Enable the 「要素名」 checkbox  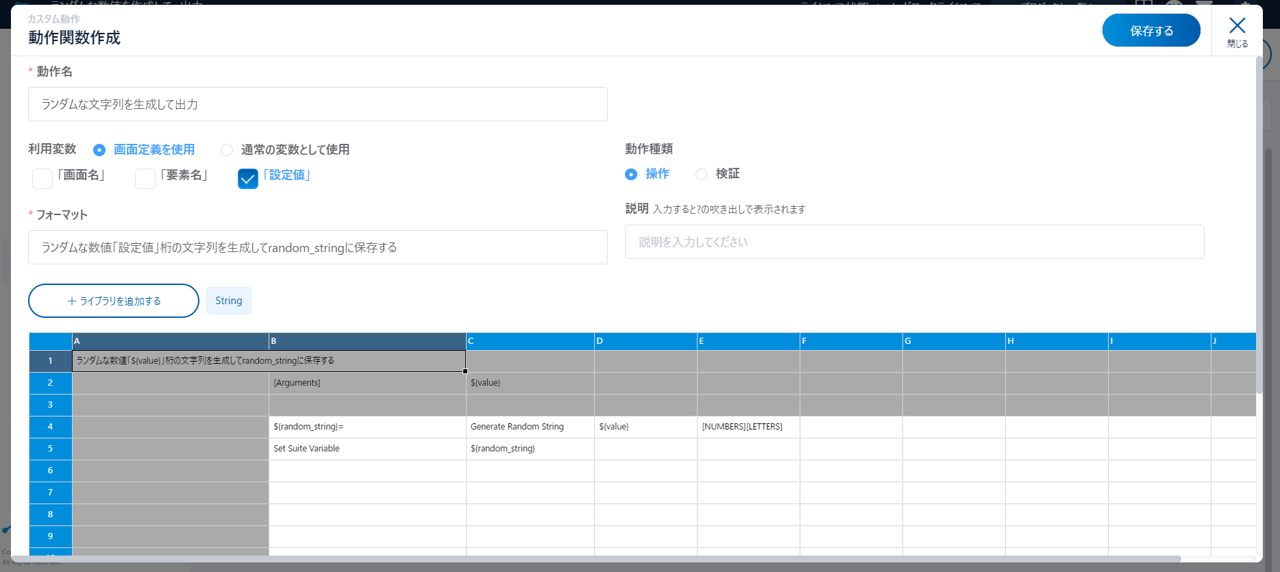point(145,178)
